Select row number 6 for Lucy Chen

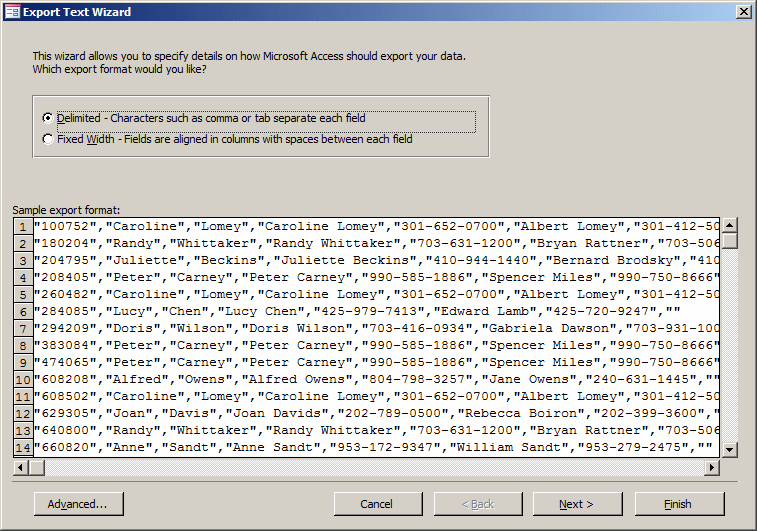pyautogui.click(x=23, y=312)
